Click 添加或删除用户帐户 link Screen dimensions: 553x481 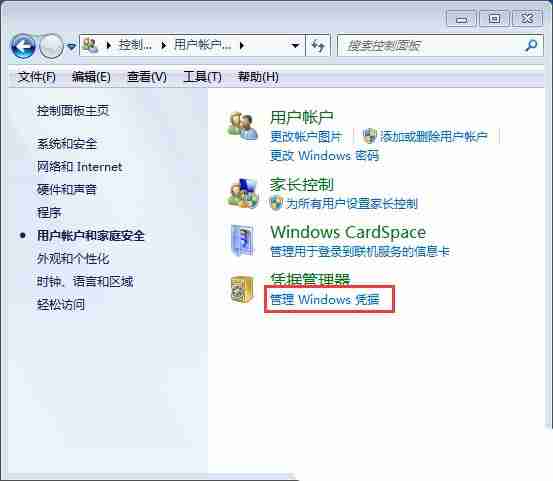[x=434, y=136]
